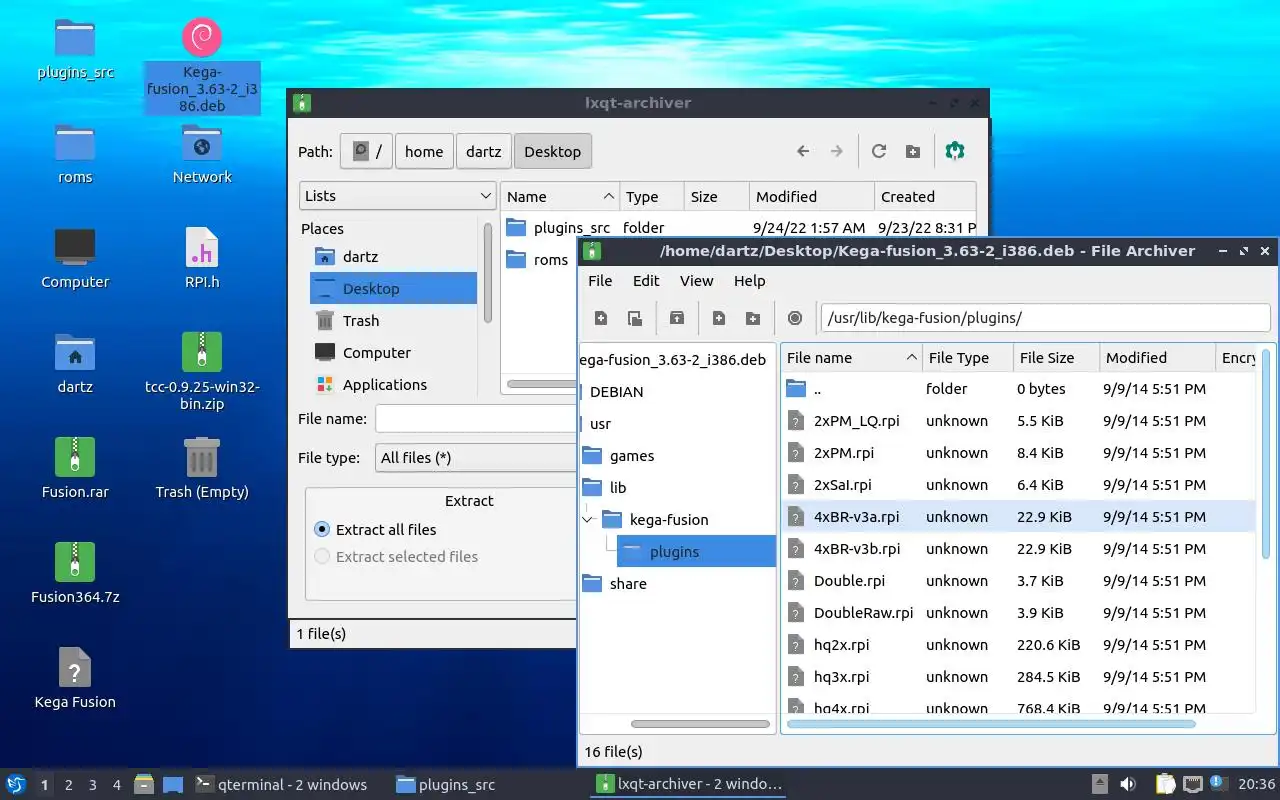1280x800 pixels.
Task: Reload folder in lxqt-archiver dialog
Action: pyautogui.click(x=879, y=151)
